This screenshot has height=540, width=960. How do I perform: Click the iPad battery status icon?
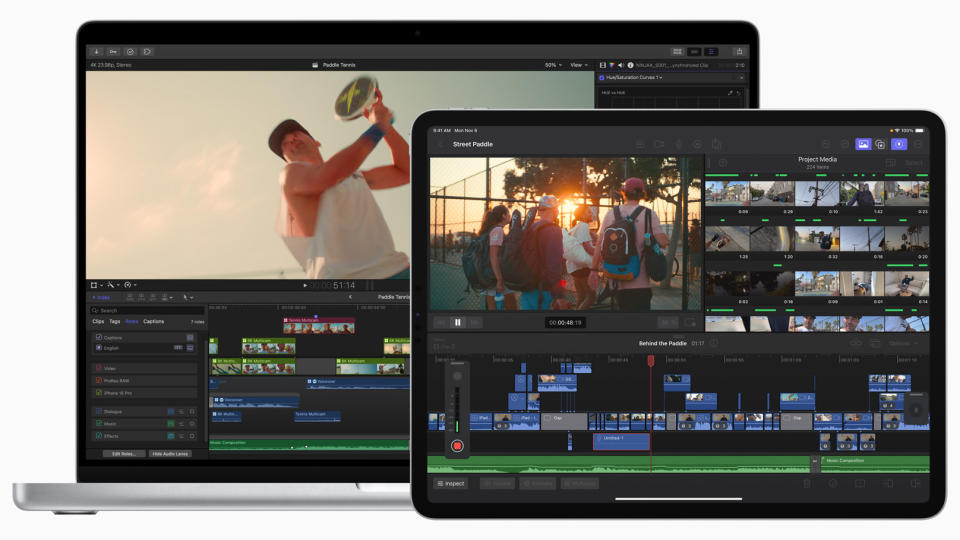coord(920,130)
